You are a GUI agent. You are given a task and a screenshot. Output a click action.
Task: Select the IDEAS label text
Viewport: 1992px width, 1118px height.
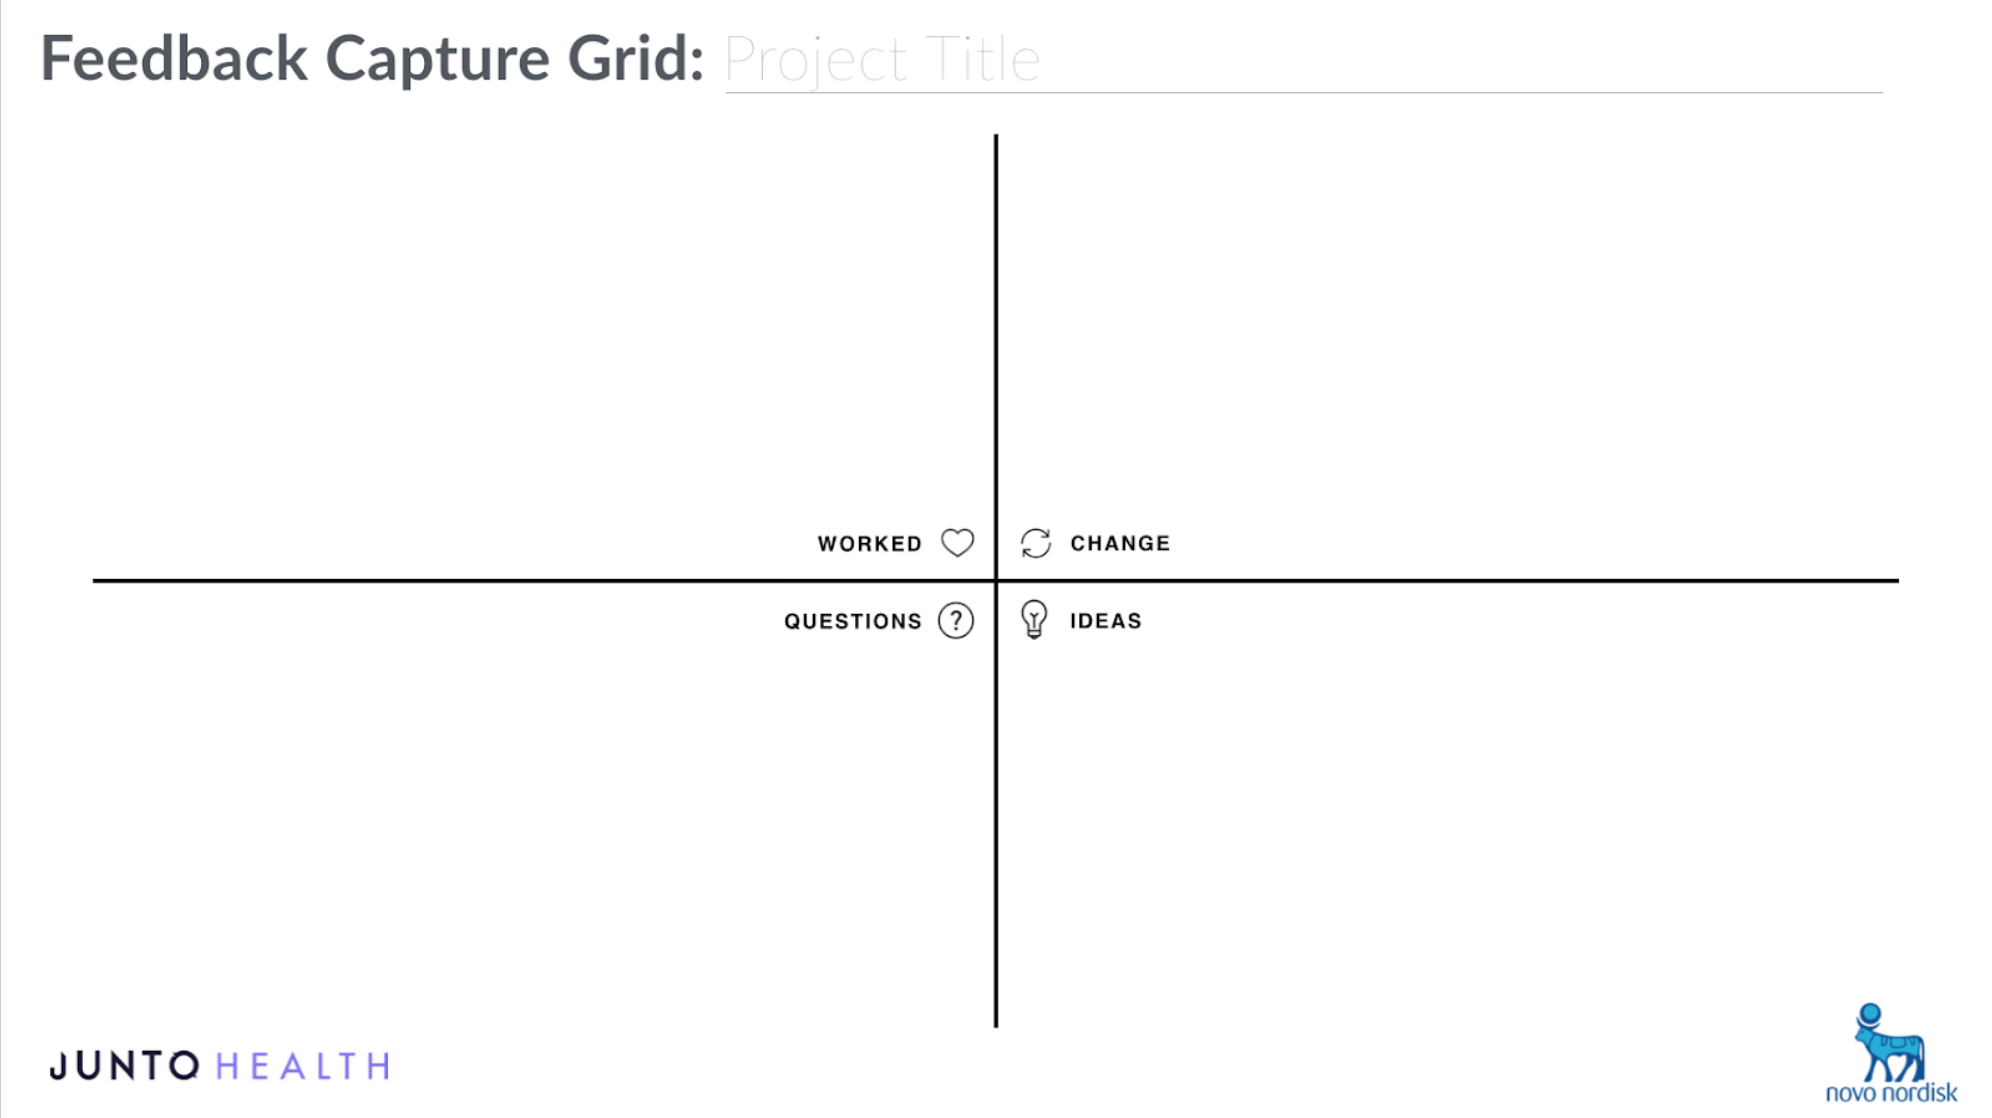[1105, 621]
